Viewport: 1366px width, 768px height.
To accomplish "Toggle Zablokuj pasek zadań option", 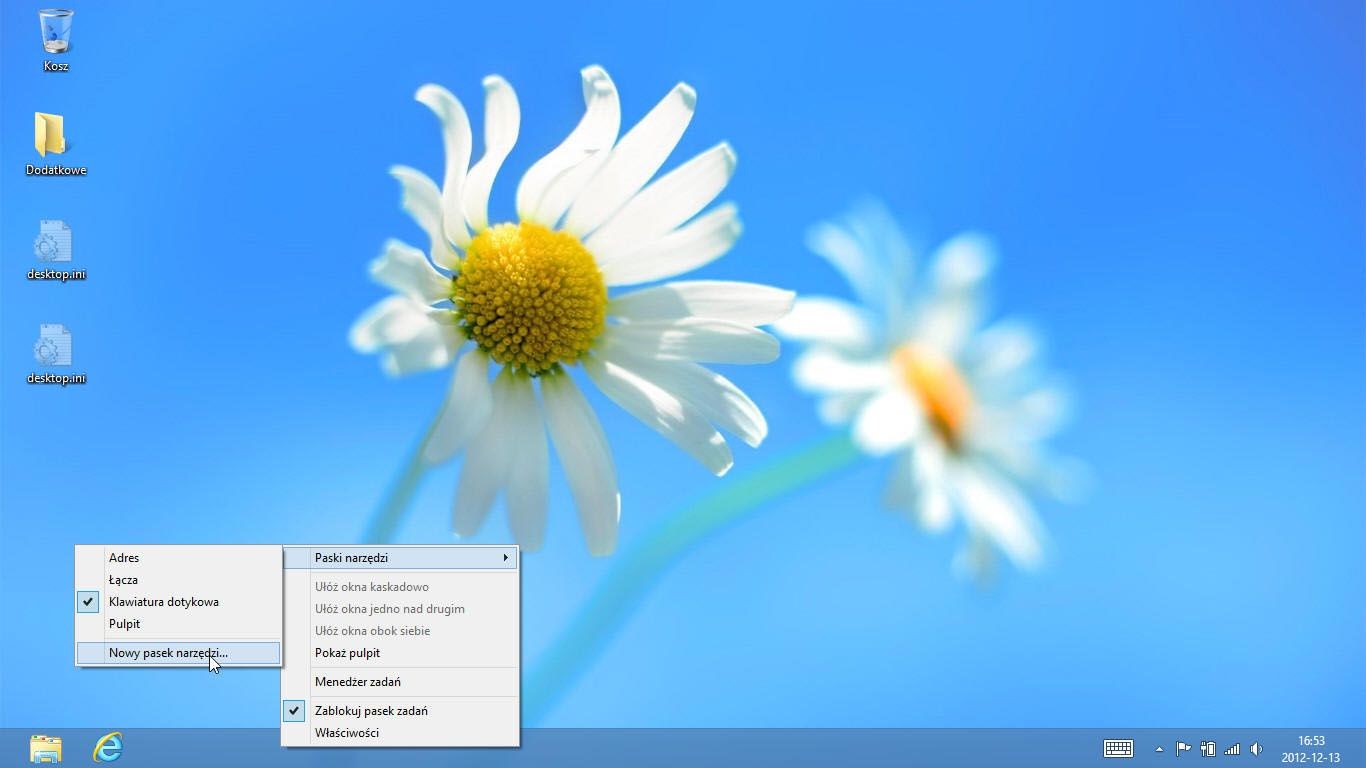I will click(400, 711).
